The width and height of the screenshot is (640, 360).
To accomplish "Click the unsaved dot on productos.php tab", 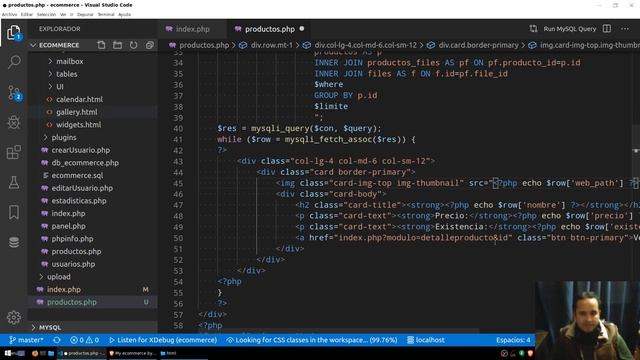I will 302,29.
